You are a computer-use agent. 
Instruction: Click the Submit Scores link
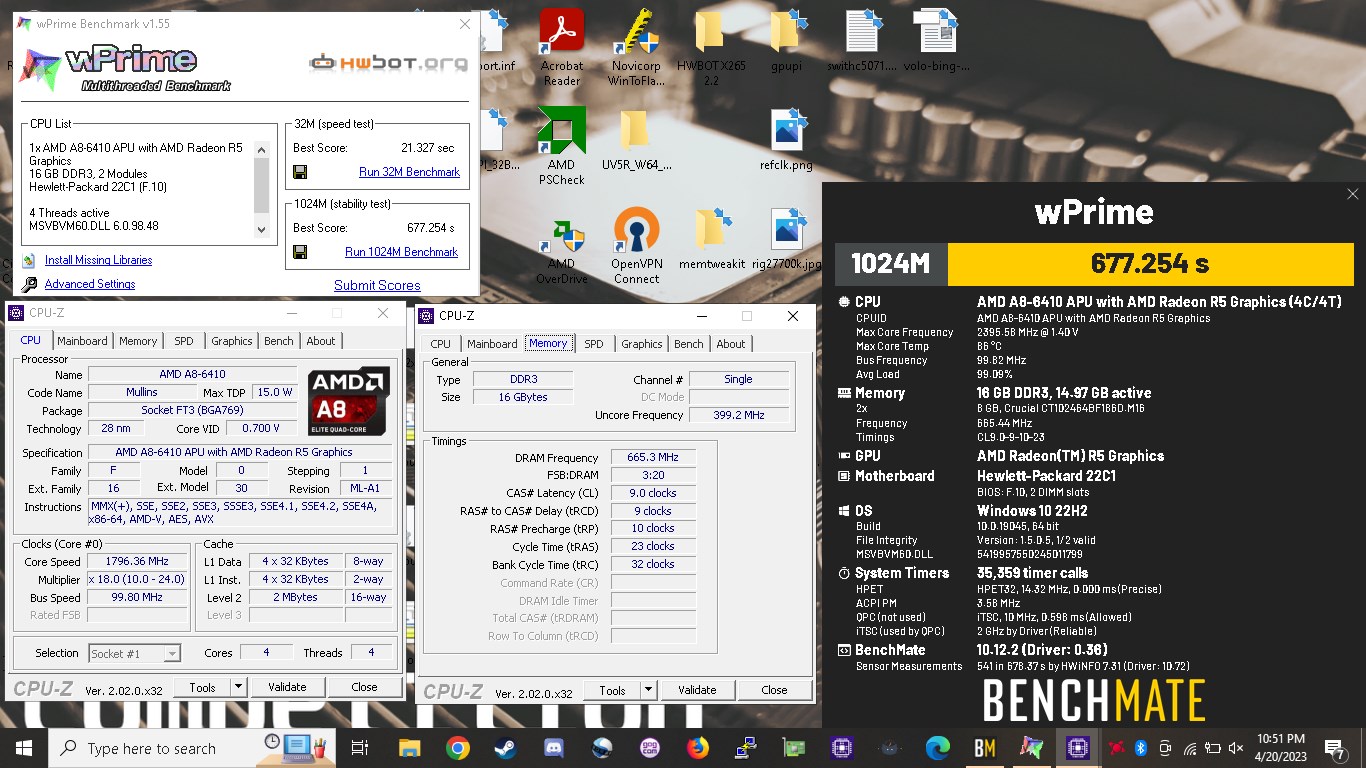coord(377,285)
